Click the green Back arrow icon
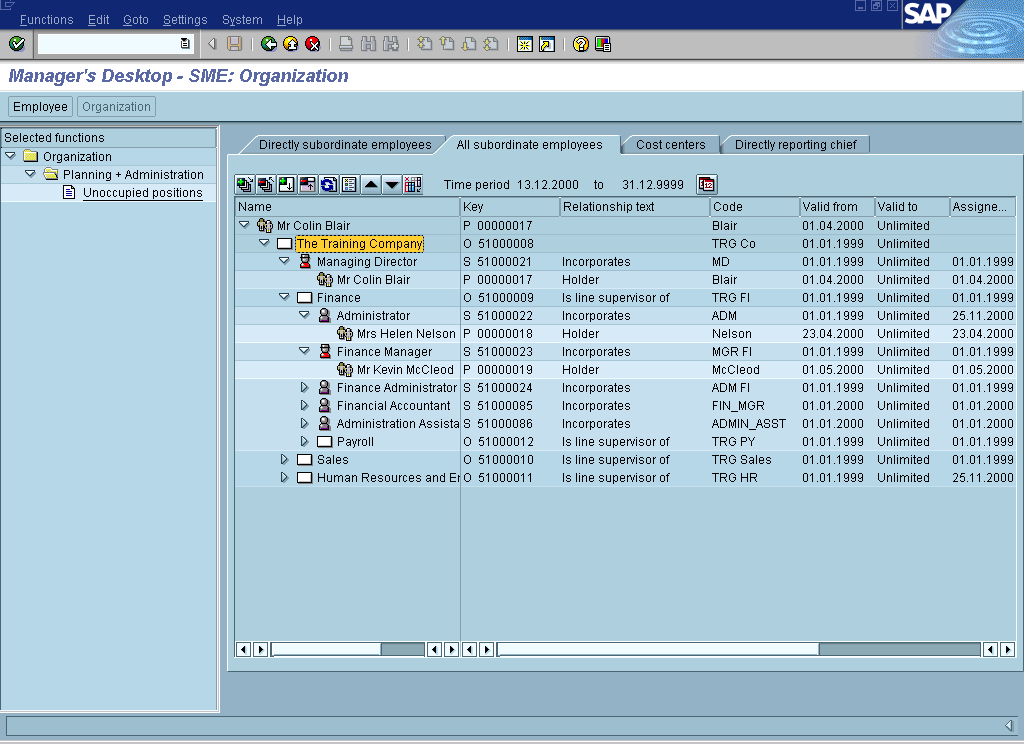The height and width of the screenshot is (744, 1024). (x=268, y=44)
